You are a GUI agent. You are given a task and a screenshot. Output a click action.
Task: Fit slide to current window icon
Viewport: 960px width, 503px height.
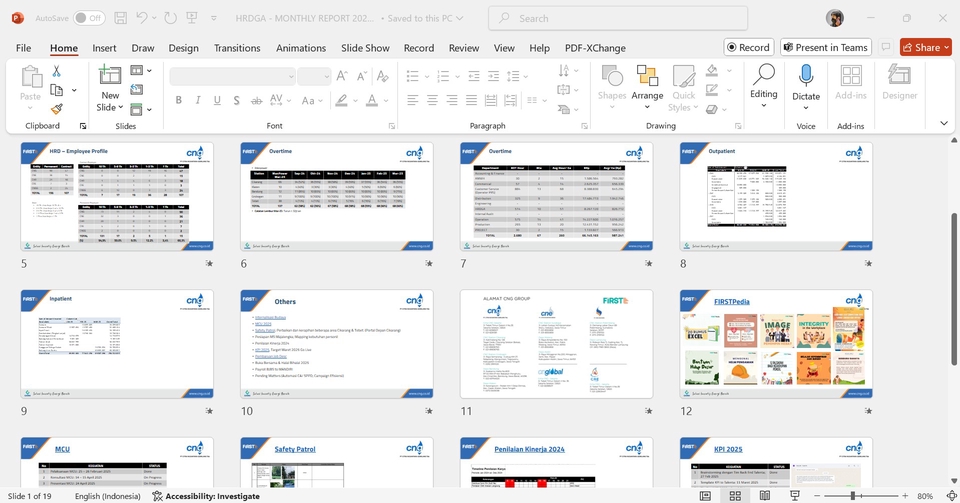951,496
